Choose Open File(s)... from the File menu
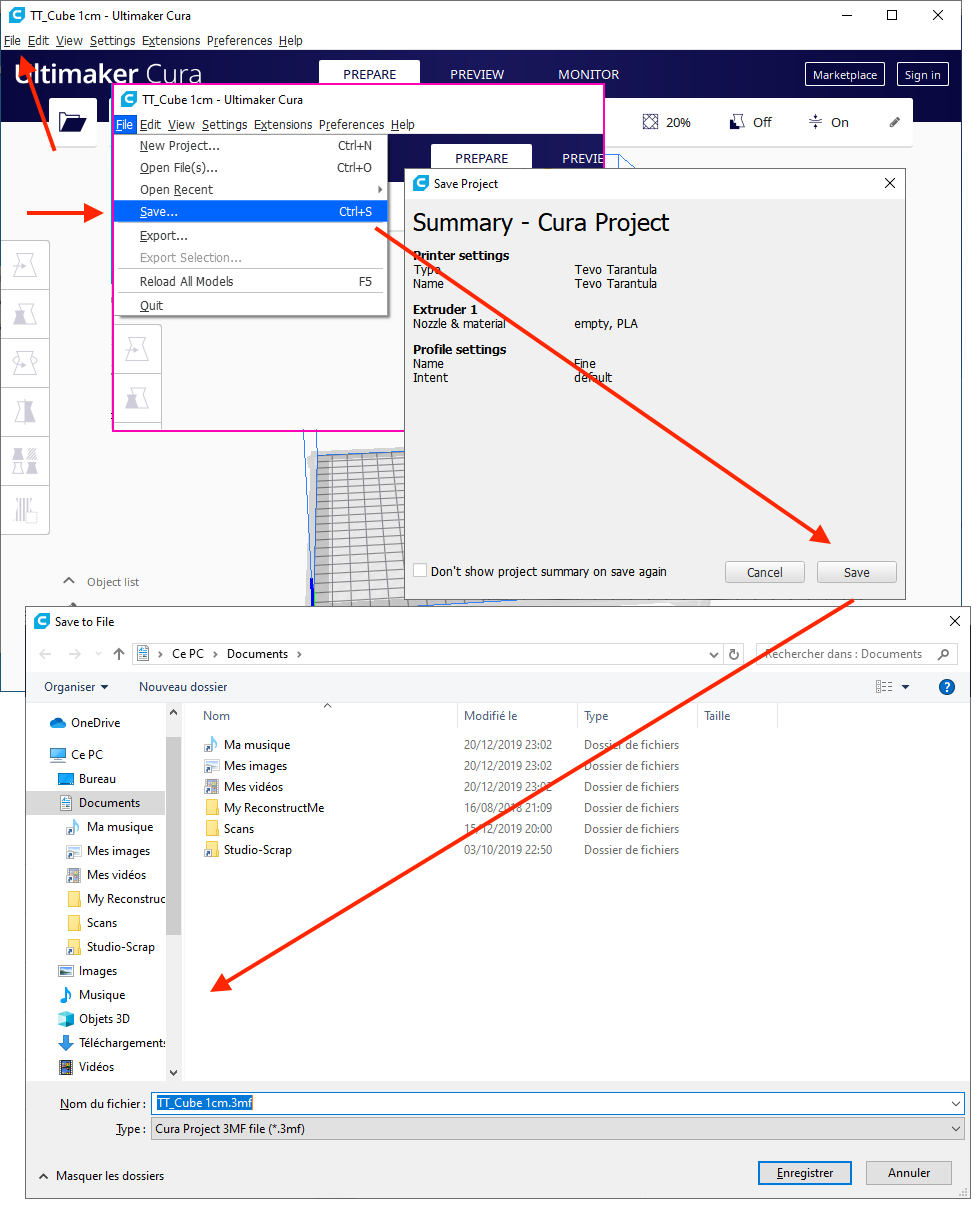This screenshot has width=977, height=1206. coord(249,168)
